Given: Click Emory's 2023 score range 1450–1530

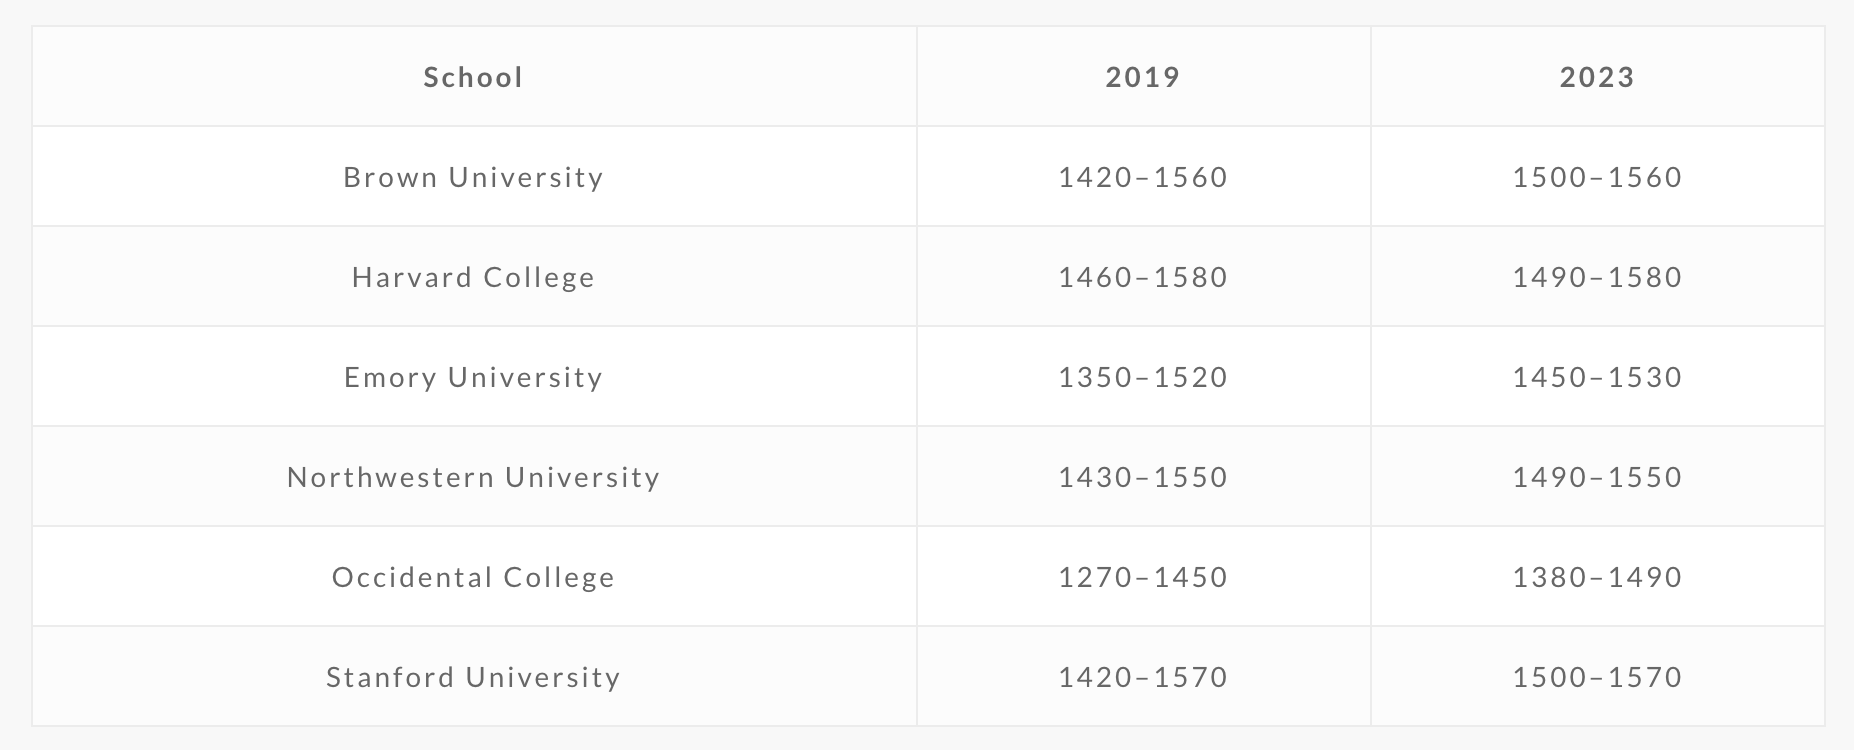Looking at the screenshot, I should 1597,377.
